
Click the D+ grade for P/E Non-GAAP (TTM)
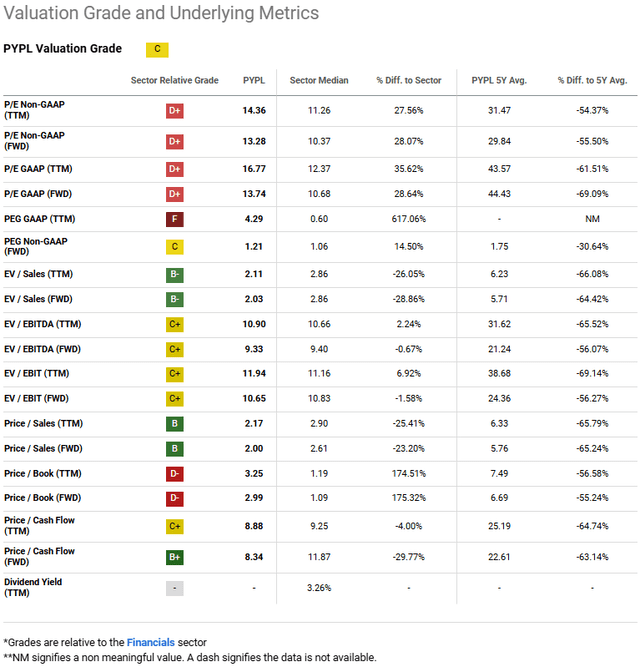(x=175, y=111)
